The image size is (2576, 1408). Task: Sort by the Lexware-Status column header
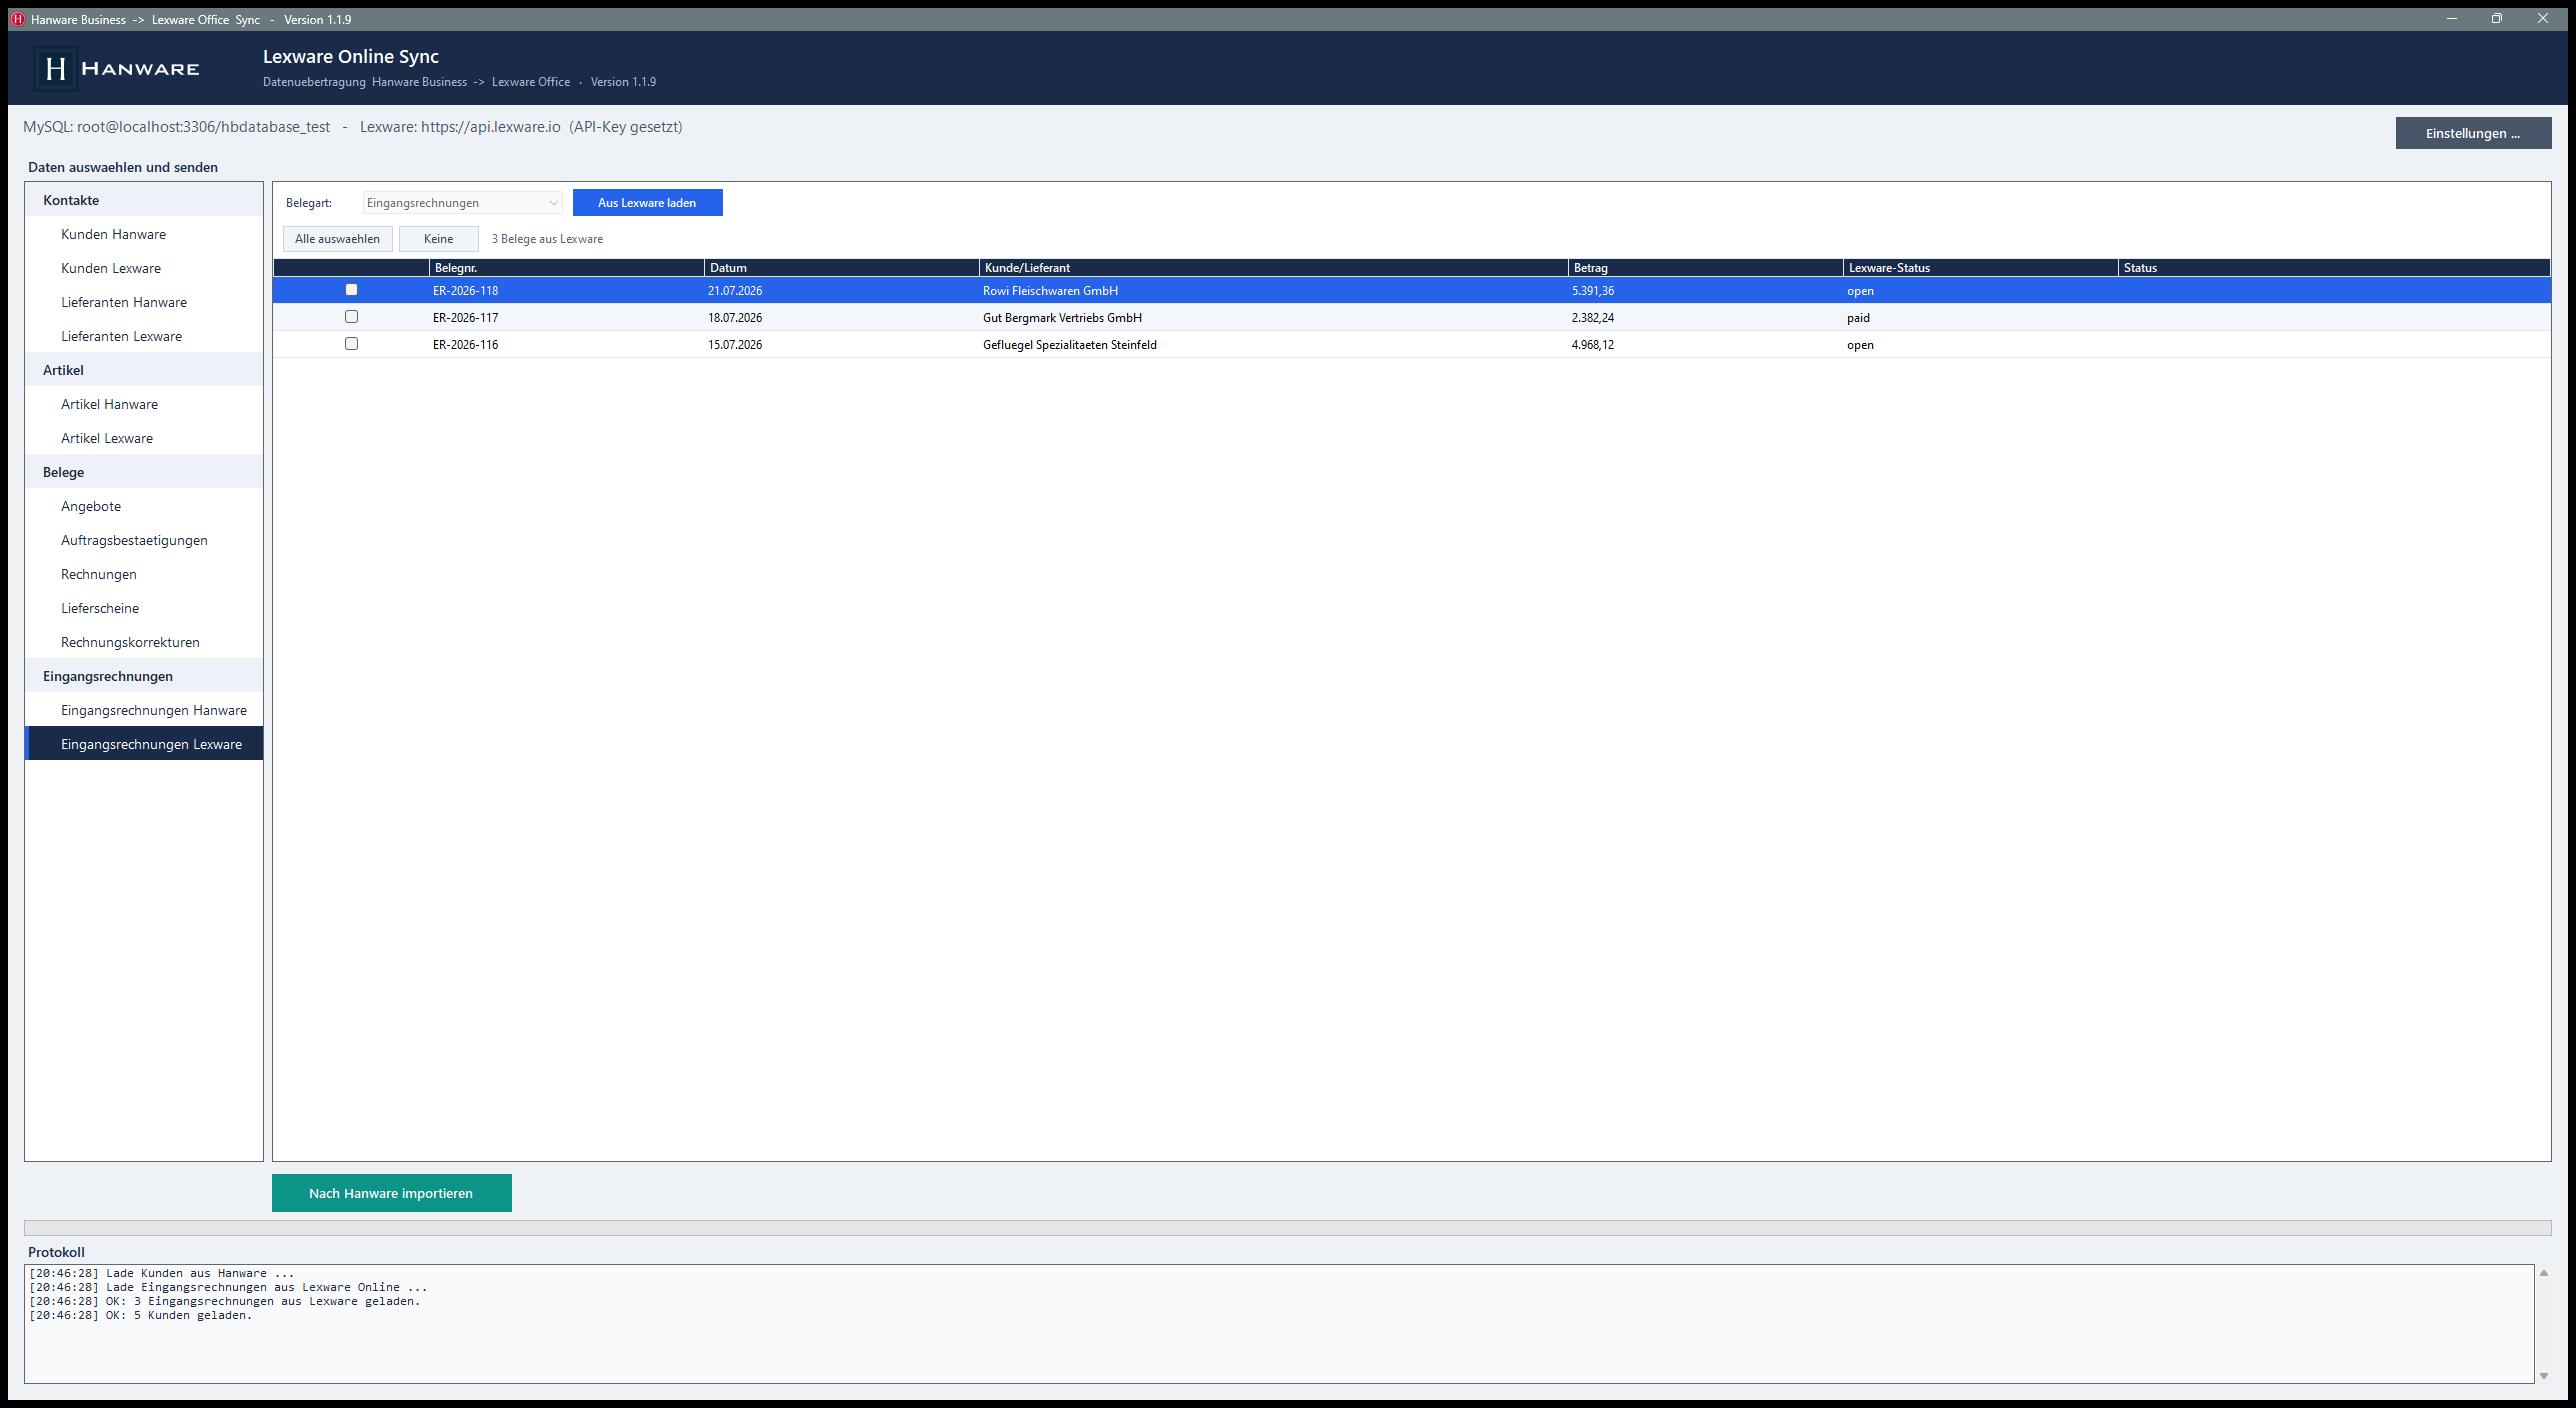[1980, 268]
